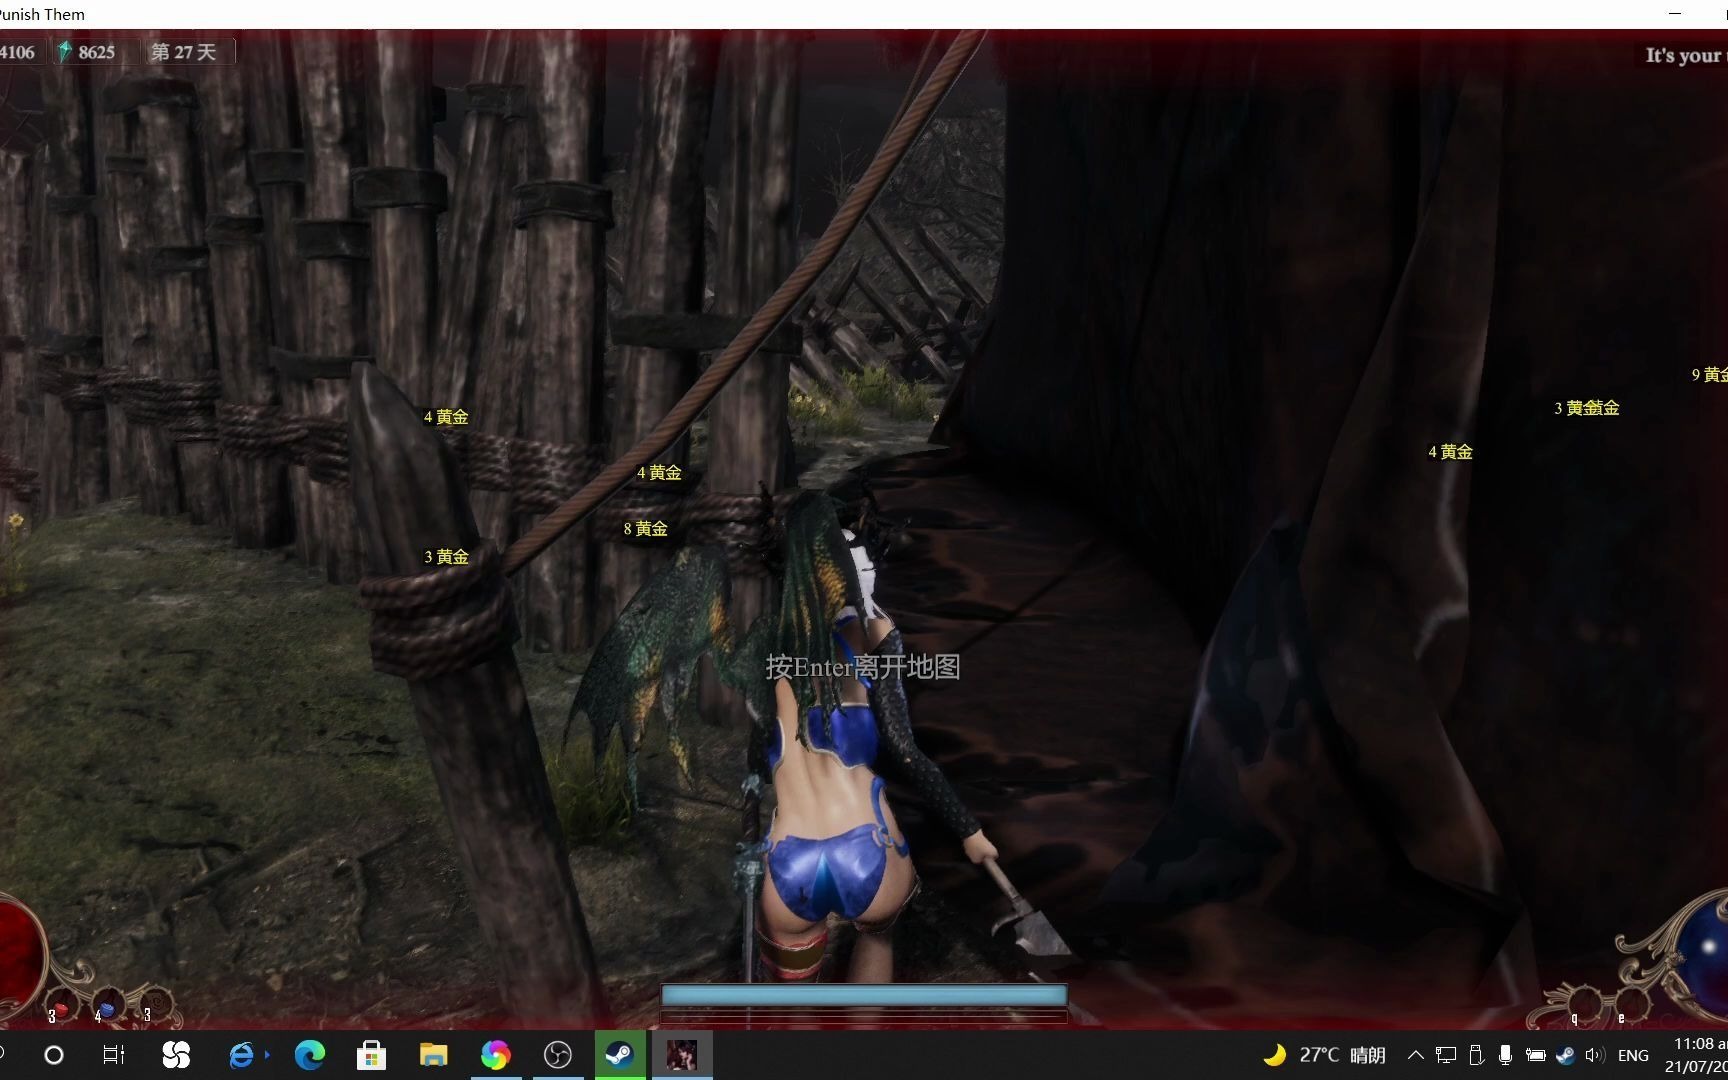Switch to OBS Studio in taskbar
Image resolution: width=1728 pixels, height=1080 pixels.
[x=557, y=1055]
